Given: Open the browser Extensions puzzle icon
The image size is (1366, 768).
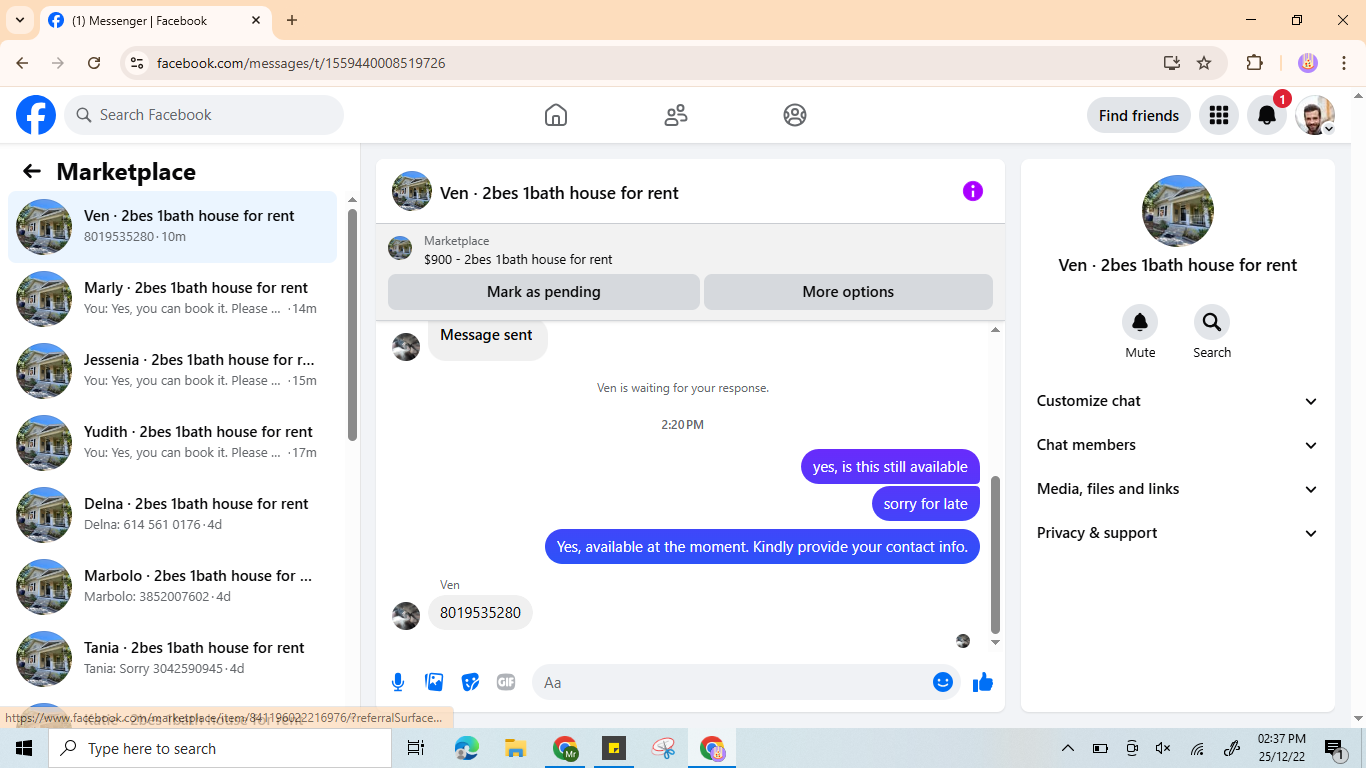Looking at the screenshot, I should 1255,63.
